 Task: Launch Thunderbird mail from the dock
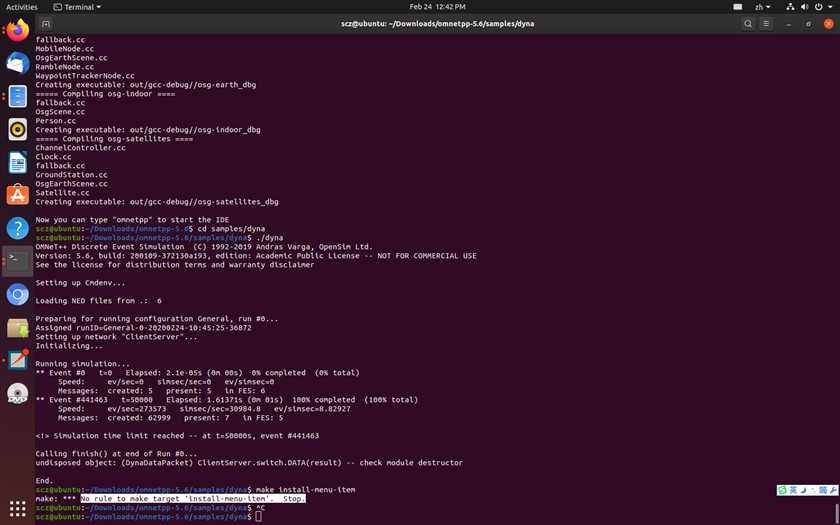(x=18, y=63)
